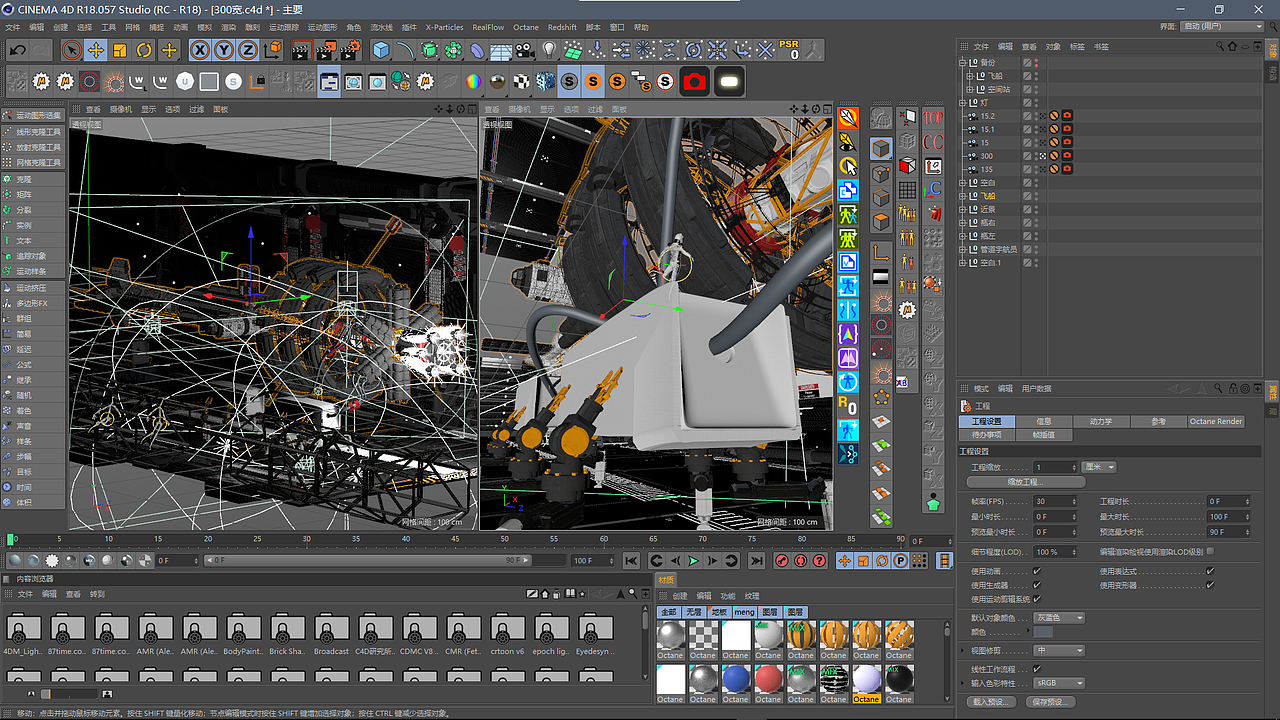This screenshot has height=720, width=1280.
Task: Click the Record Active Objects button
Action: (782, 561)
